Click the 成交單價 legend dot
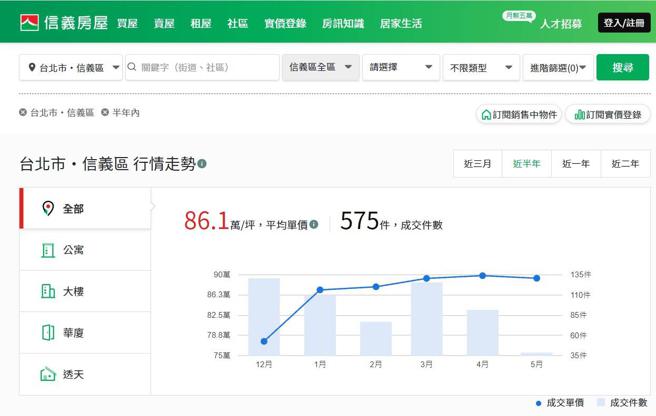The height and width of the screenshot is (416, 656). (x=538, y=403)
